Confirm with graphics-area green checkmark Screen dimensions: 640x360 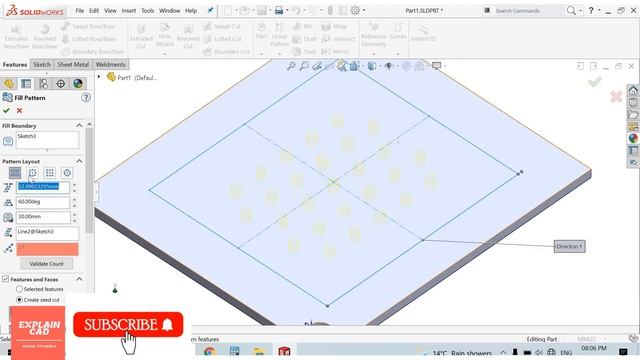(x=595, y=82)
